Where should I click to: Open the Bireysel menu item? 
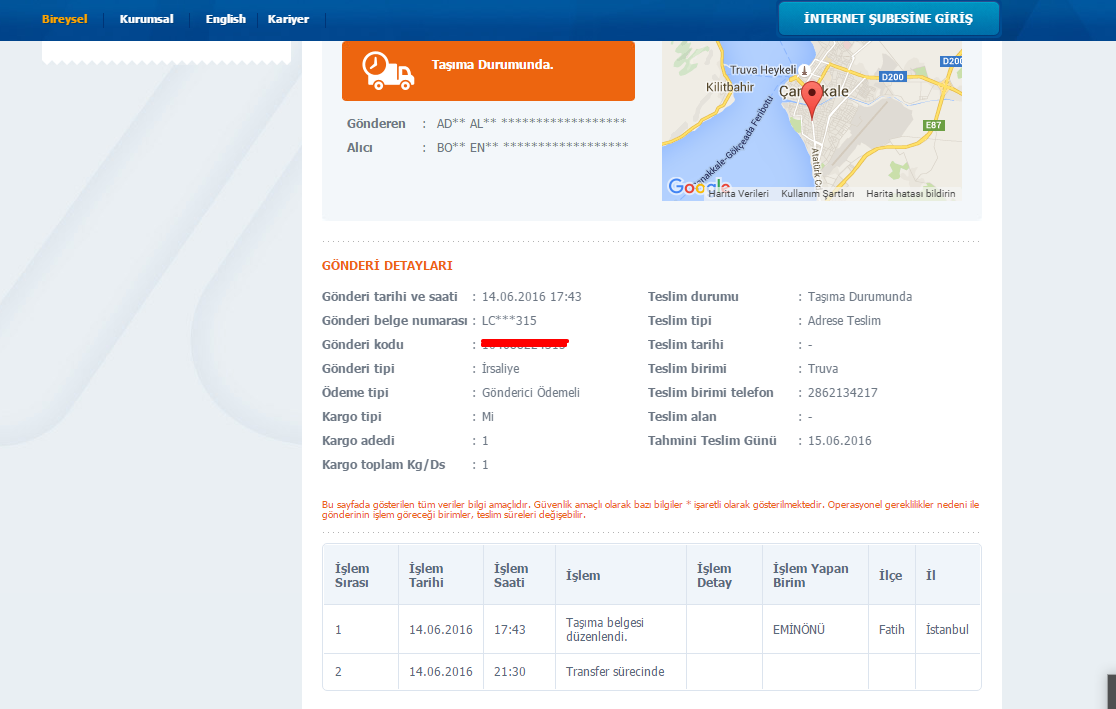[x=65, y=19]
